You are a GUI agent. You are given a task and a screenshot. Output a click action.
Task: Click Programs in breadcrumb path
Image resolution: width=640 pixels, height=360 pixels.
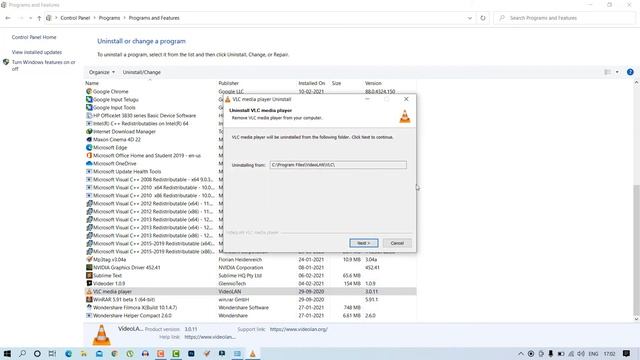click(109, 18)
